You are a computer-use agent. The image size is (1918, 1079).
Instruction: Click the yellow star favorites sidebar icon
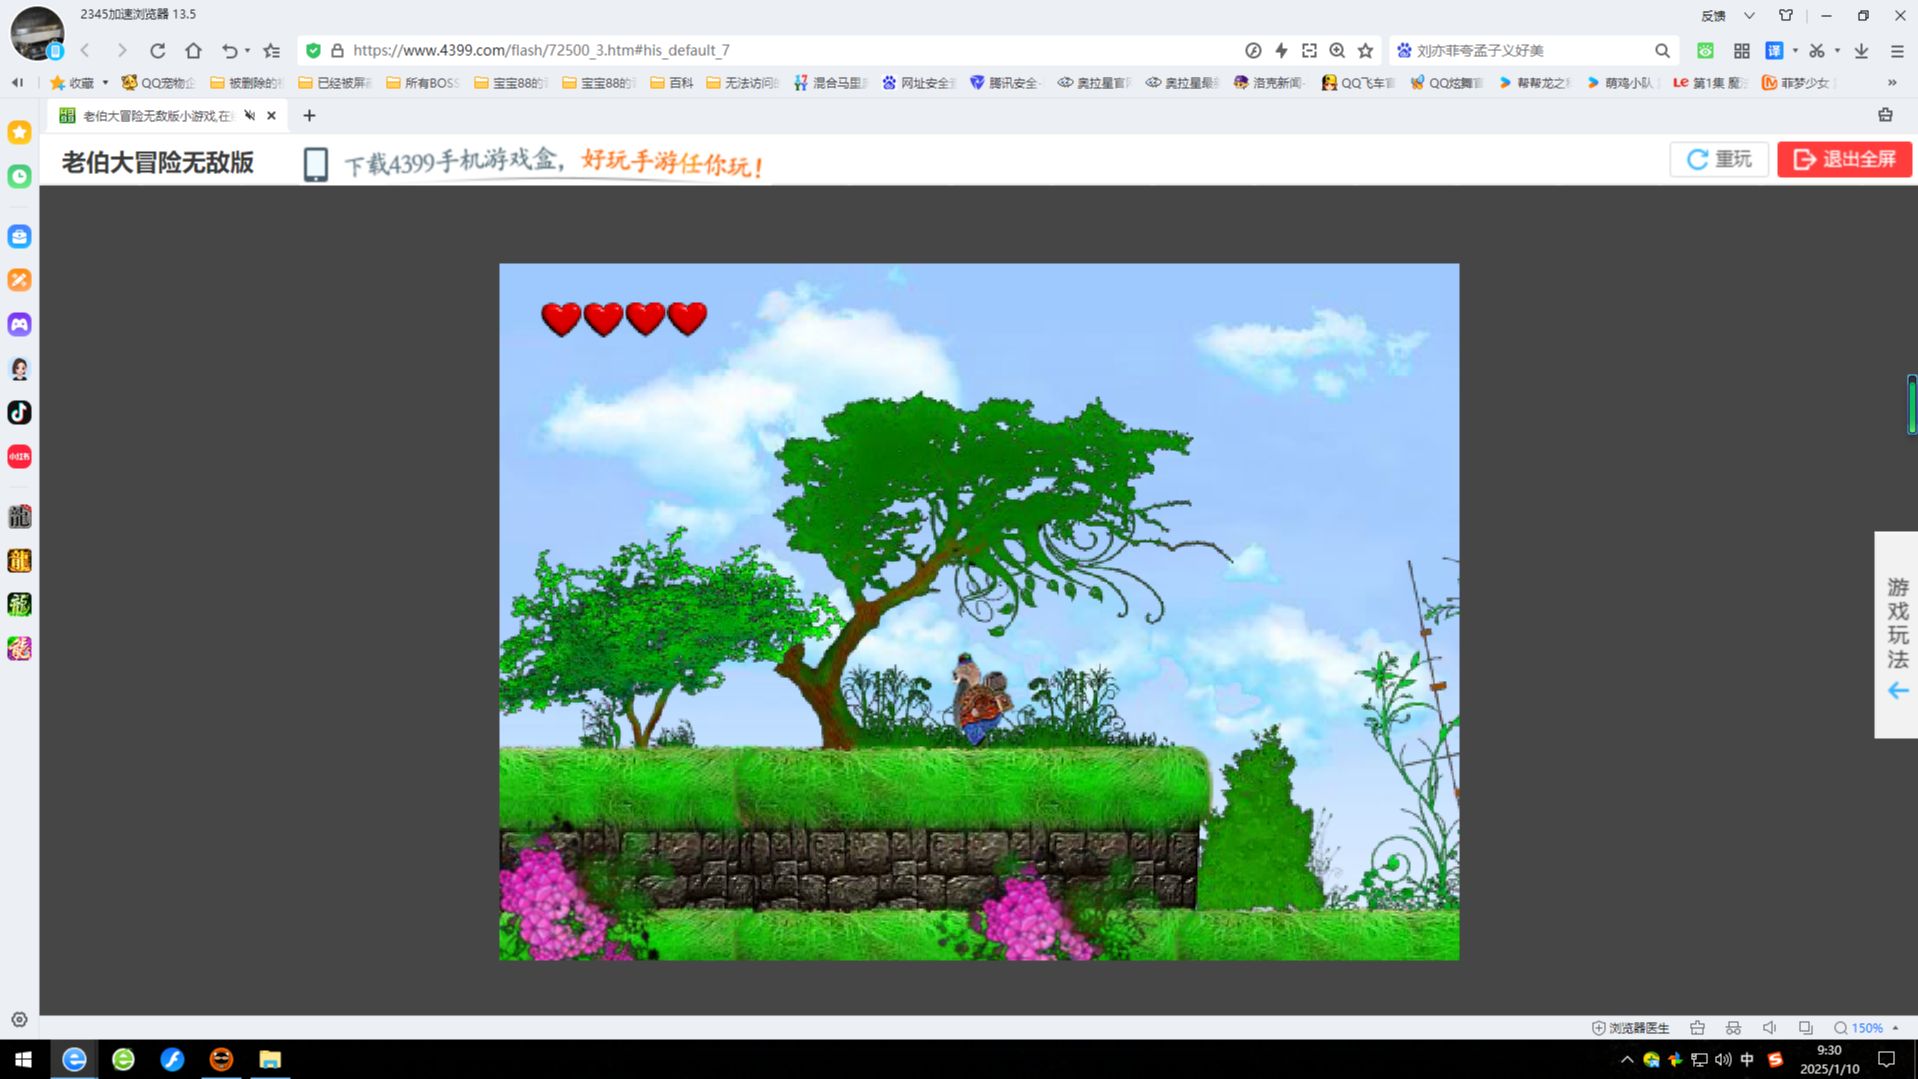point(19,132)
